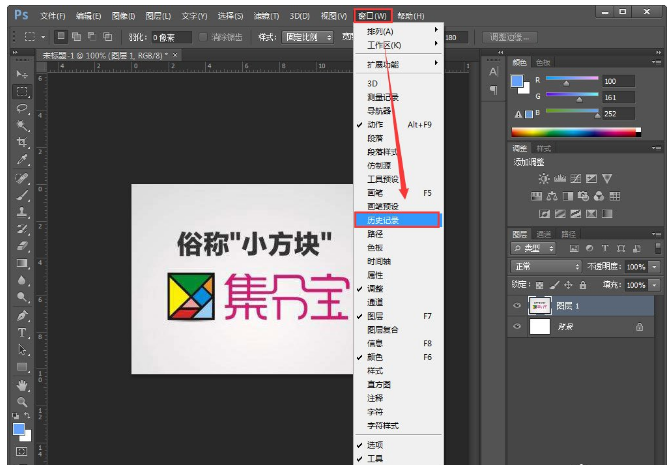The image size is (670, 465).
Task: Open the layer opacity 100% dropdown arrow
Action: click(x=654, y=267)
